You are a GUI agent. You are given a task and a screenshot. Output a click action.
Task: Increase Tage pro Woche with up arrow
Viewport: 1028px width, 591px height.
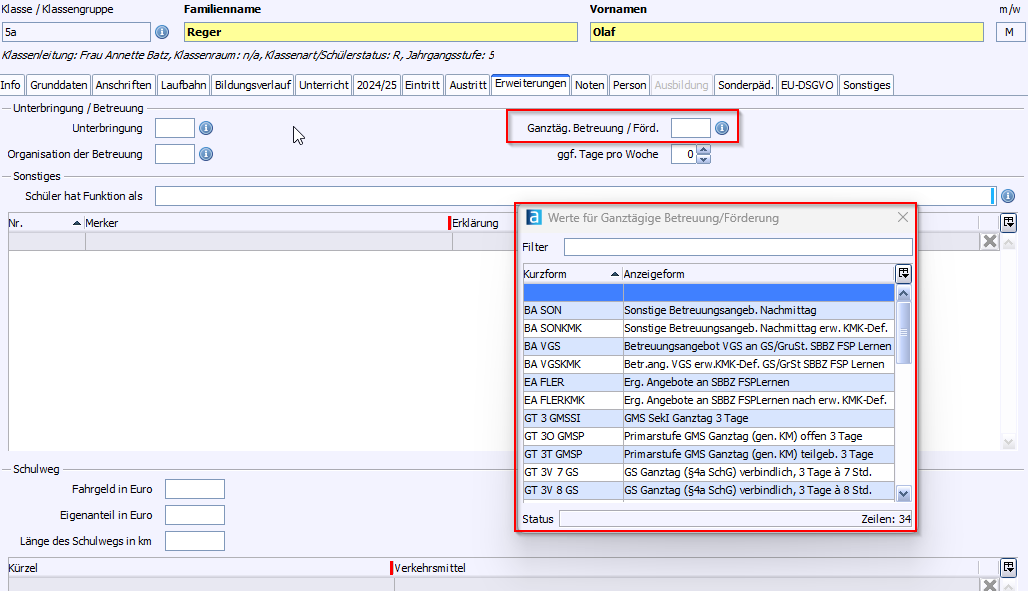coord(703,150)
